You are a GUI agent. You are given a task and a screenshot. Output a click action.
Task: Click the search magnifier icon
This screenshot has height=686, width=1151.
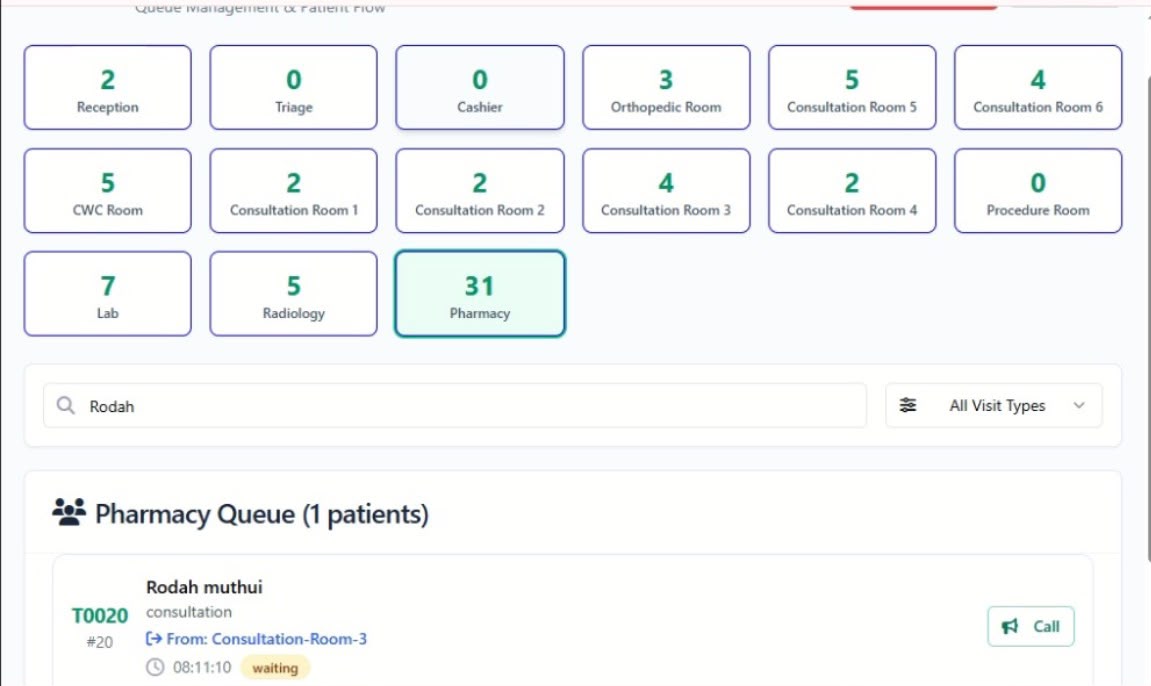click(x=65, y=405)
